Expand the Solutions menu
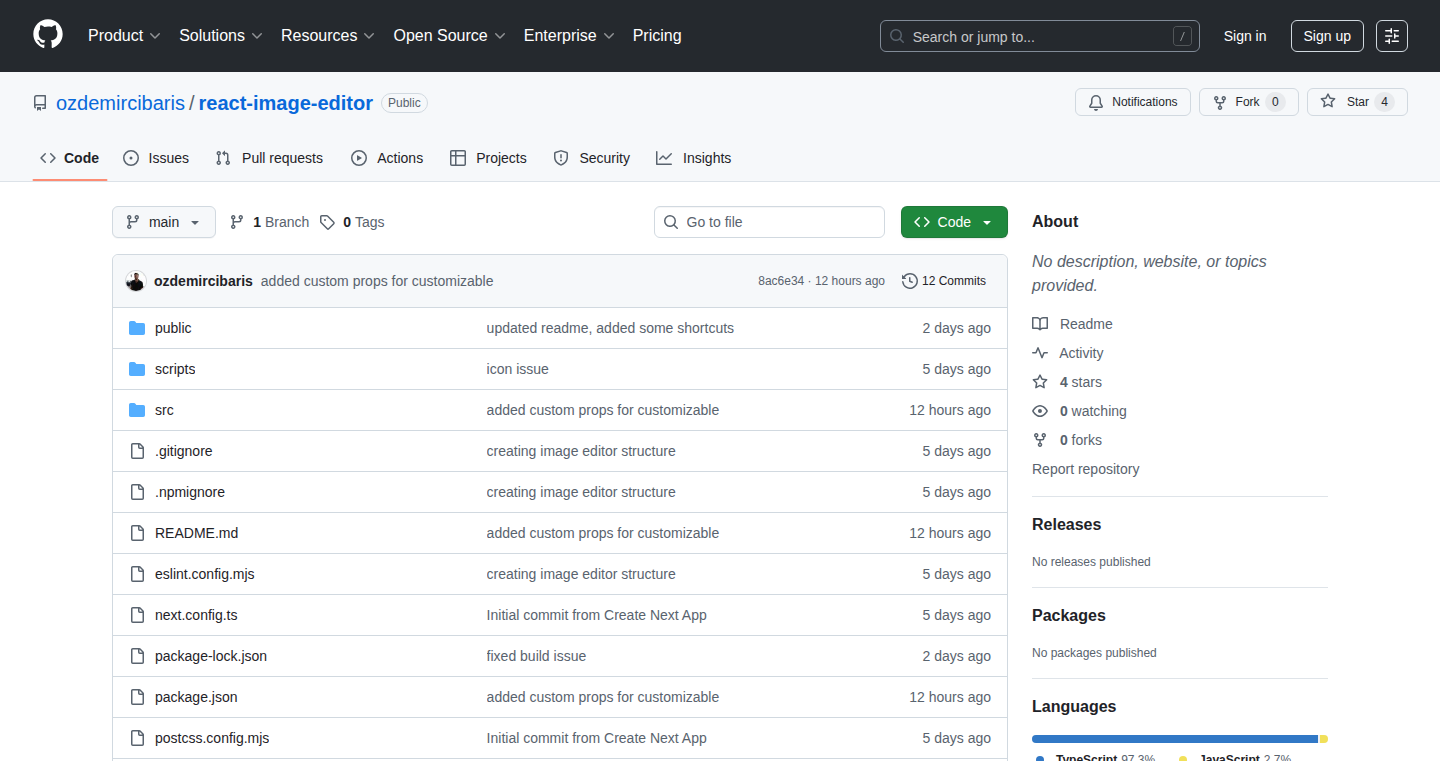The image size is (1440, 761). [x=221, y=36]
